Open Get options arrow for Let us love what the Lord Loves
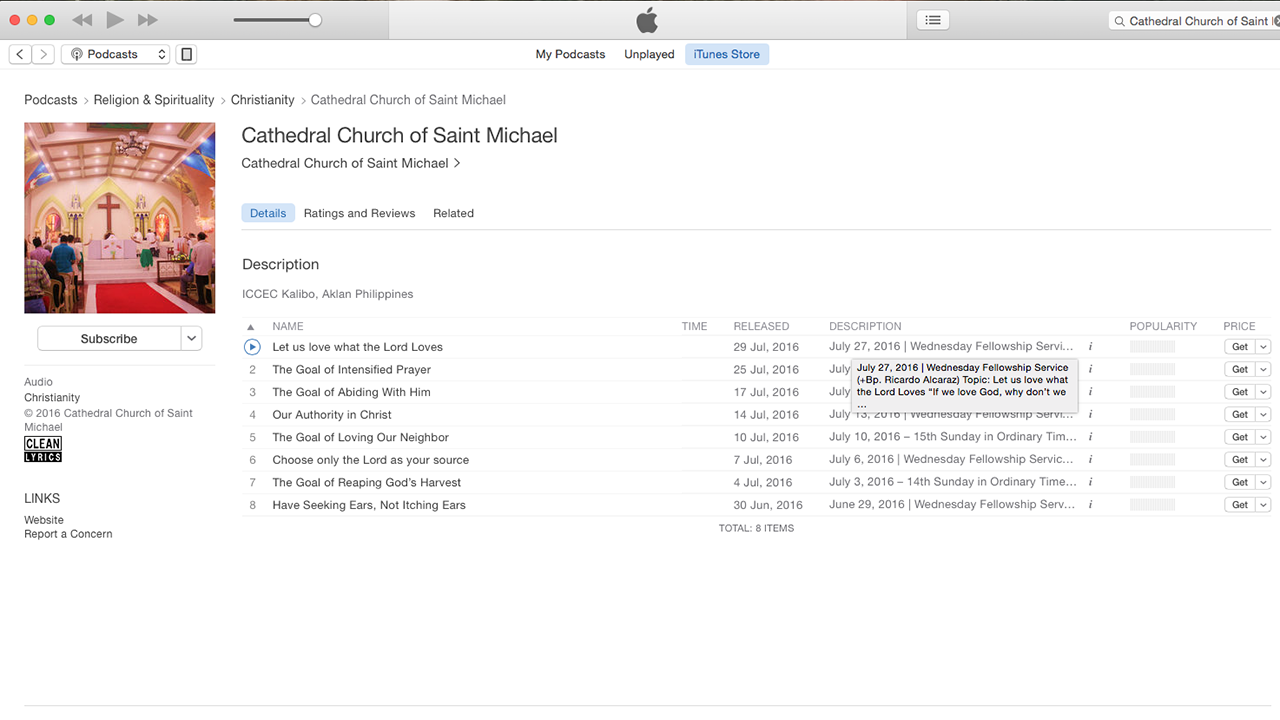 1263,347
